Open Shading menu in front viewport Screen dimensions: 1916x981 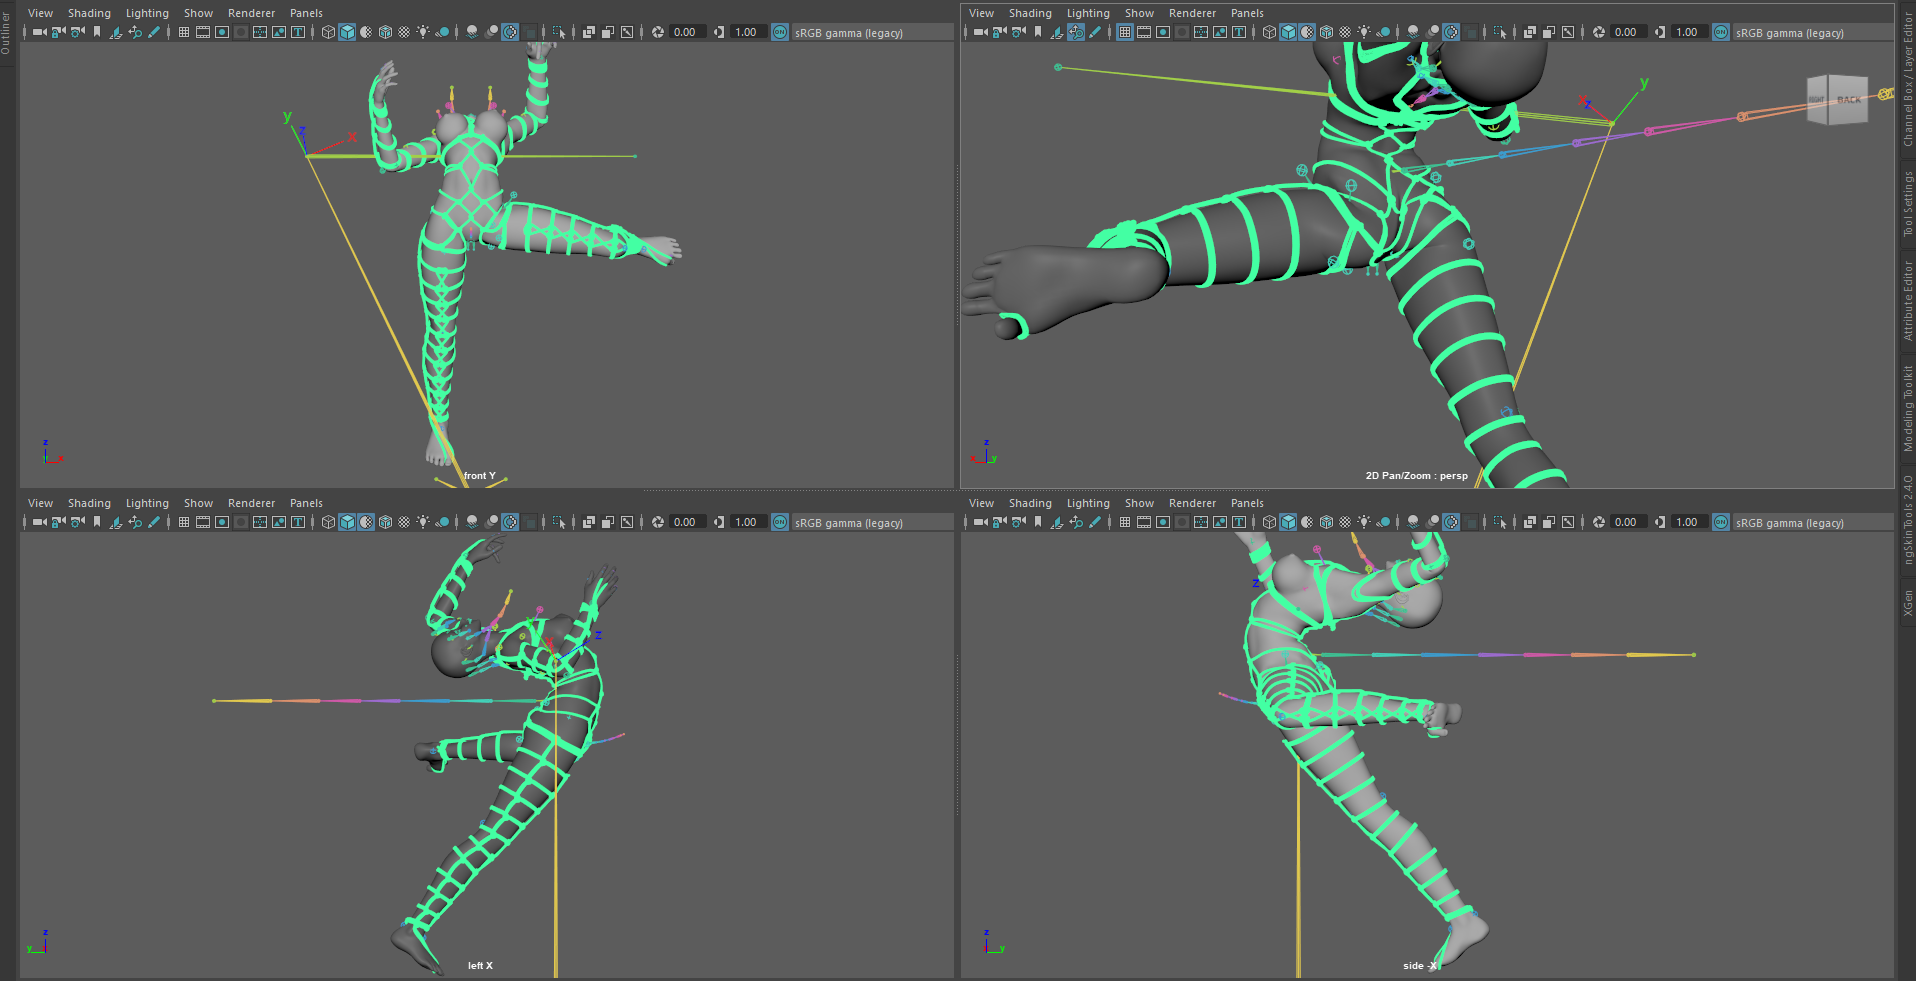[x=89, y=13]
